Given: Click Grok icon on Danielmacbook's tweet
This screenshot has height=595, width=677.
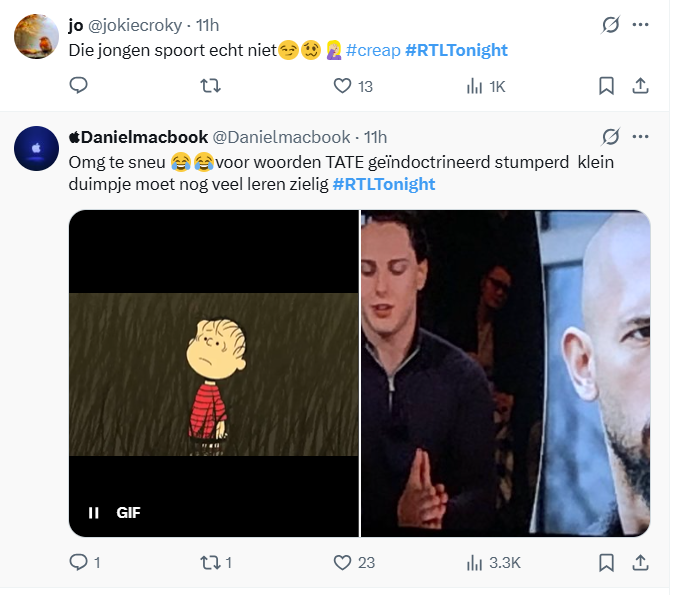Looking at the screenshot, I should tap(610, 136).
